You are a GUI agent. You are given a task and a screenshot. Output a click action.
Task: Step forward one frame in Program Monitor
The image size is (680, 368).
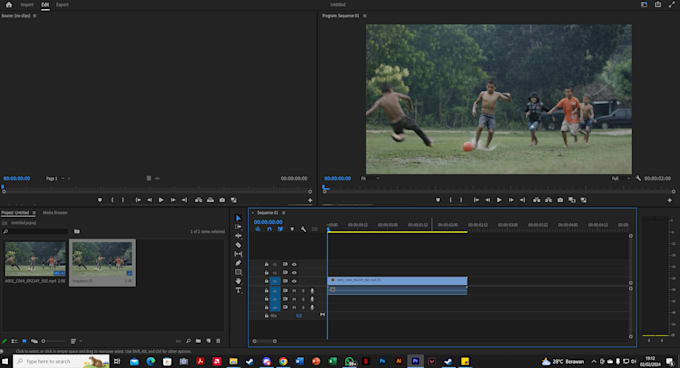click(511, 200)
